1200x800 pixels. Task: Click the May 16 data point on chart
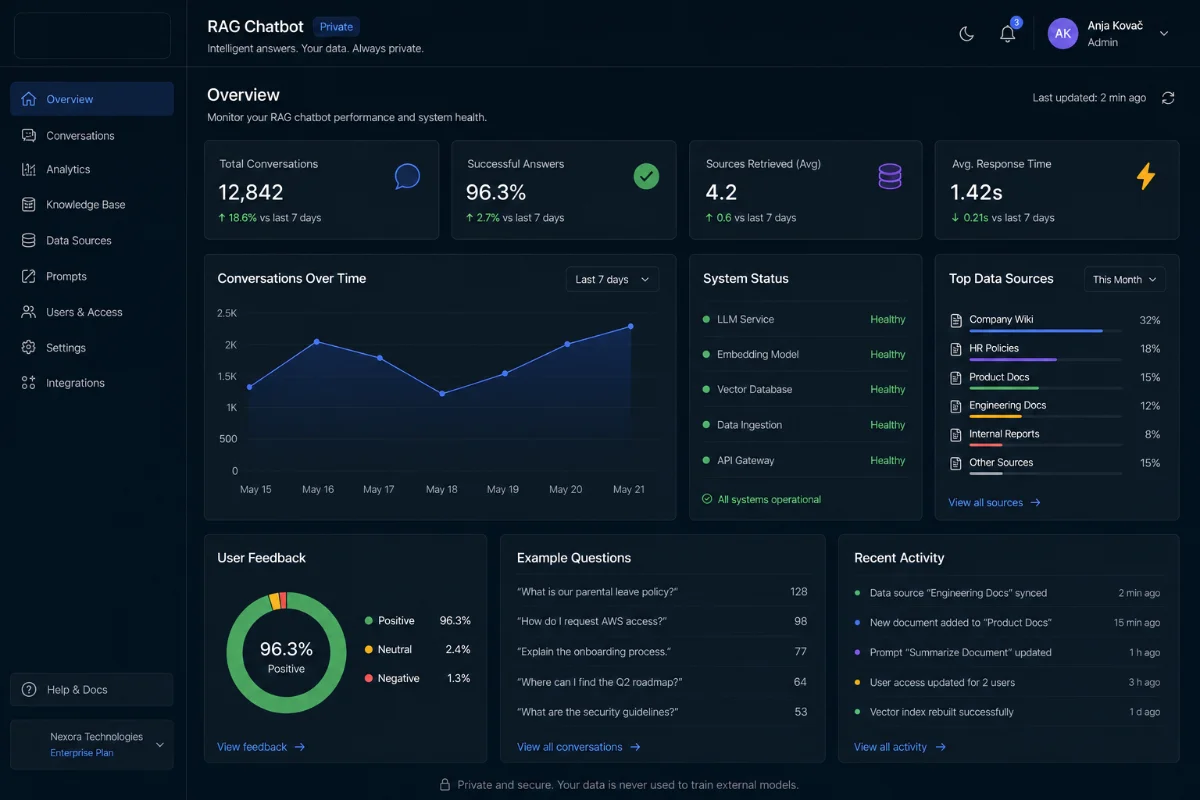pyautogui.click(x=317, y=342)
